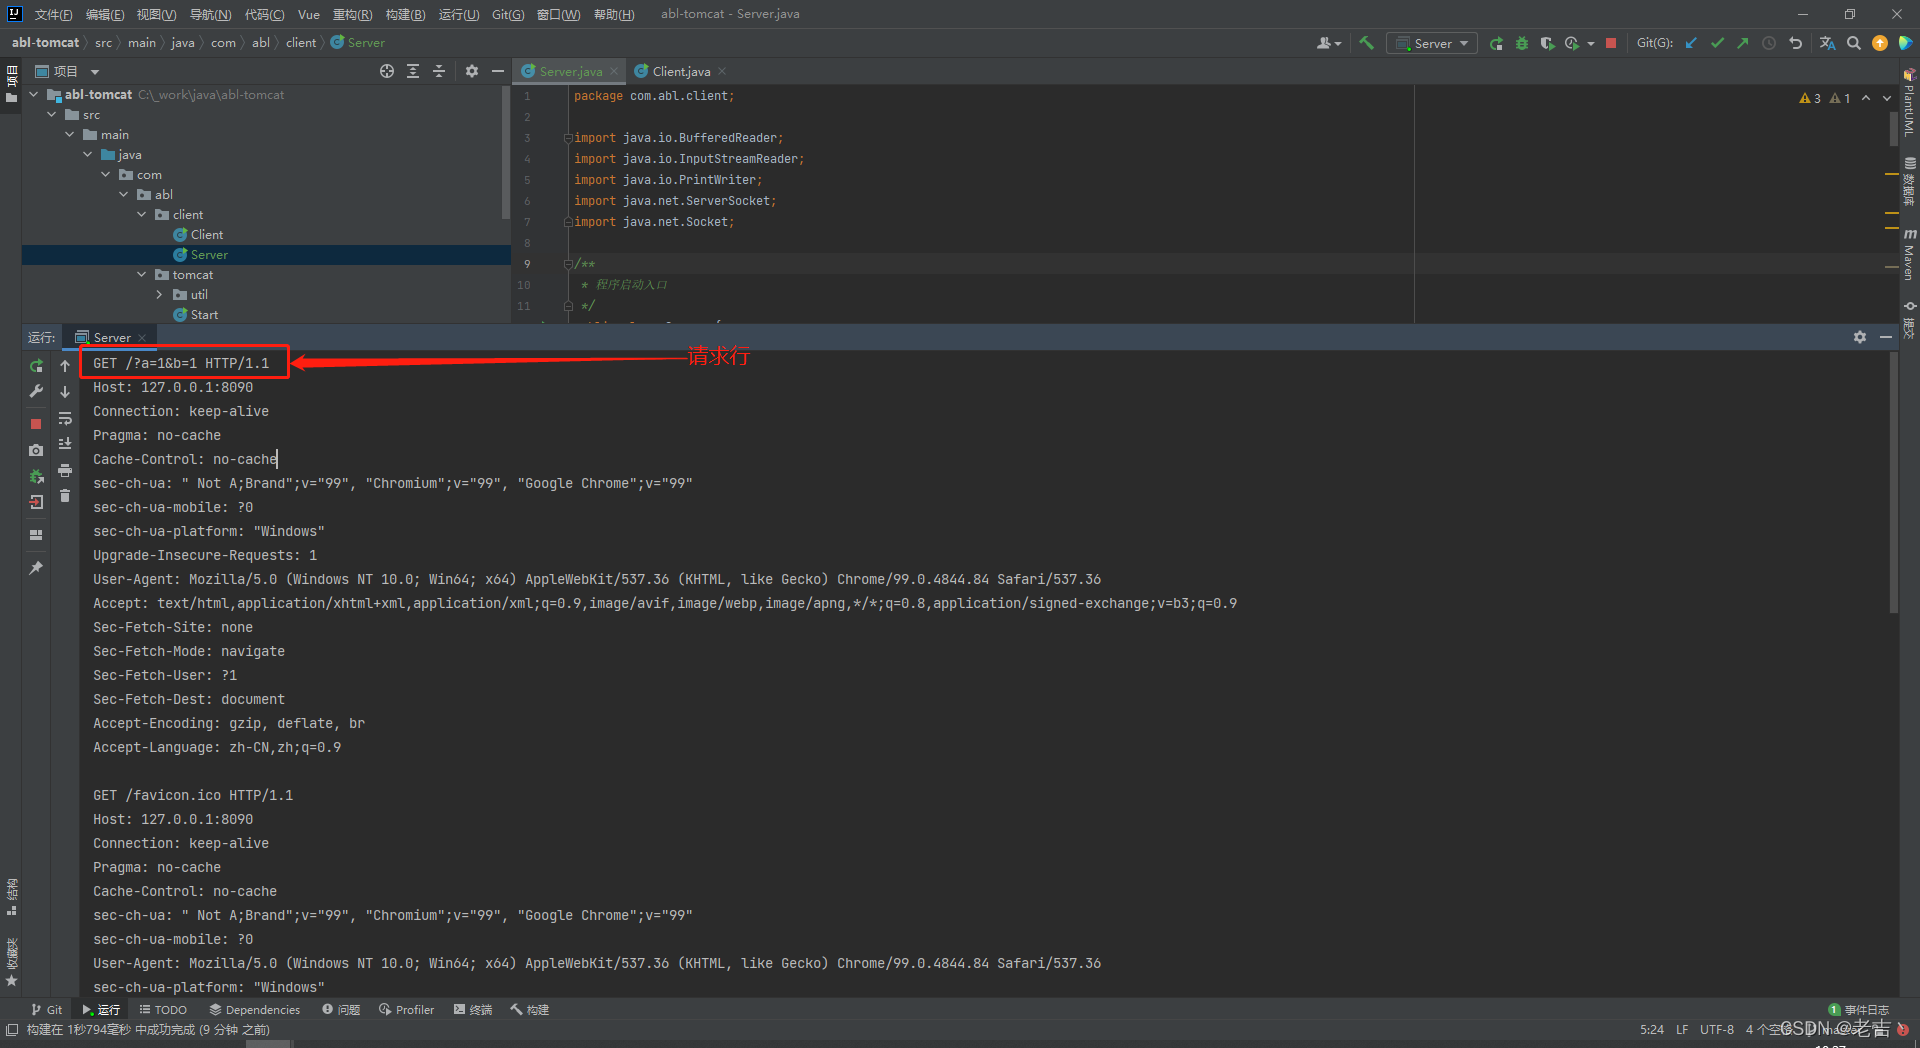Click exit icon with red arrow in Run panel
The width and height of the screenshot is (1920, 1048).
(x=36, y=502)
